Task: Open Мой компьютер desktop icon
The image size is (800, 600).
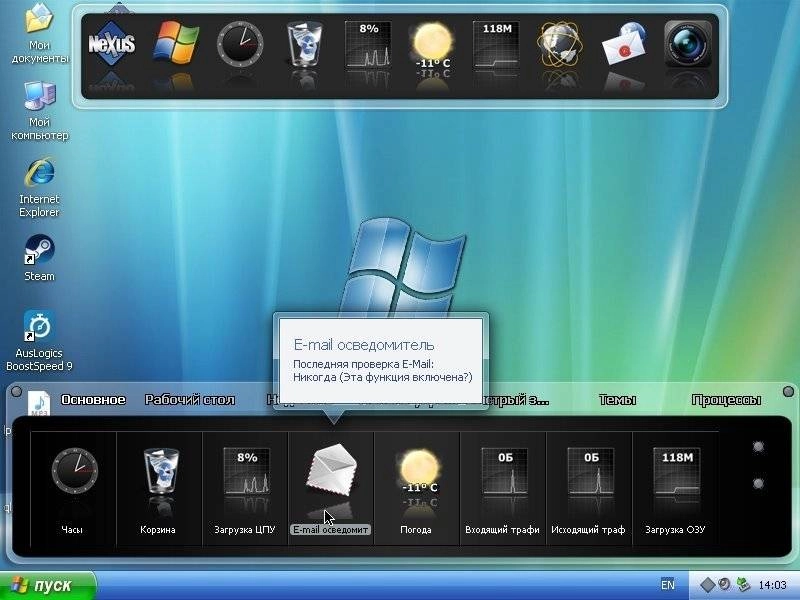Action: [x=39, y=110]
